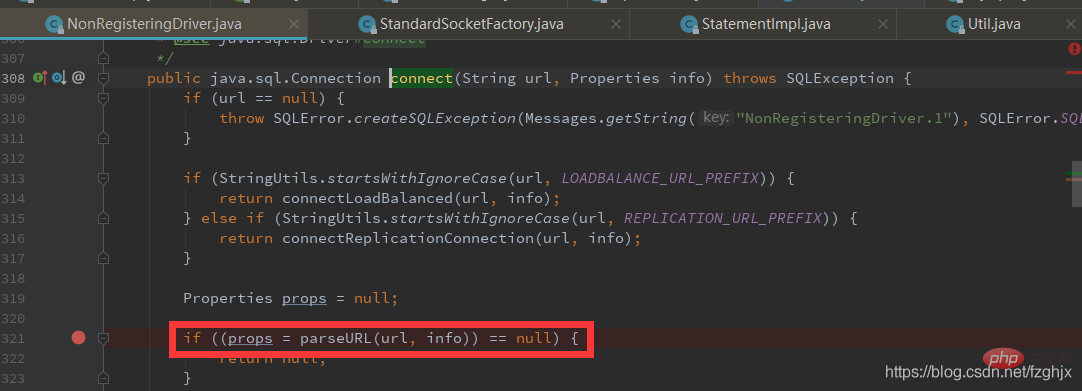Click the overridden-method gutter icon on line 308
The image size is (1082, 391).
59,78
